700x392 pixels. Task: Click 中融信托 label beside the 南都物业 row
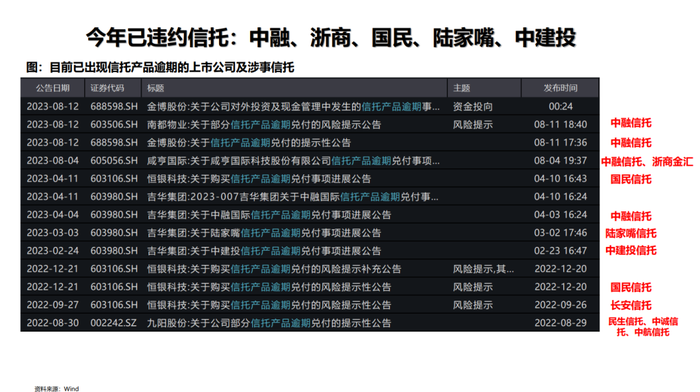(x=631, y=123)
